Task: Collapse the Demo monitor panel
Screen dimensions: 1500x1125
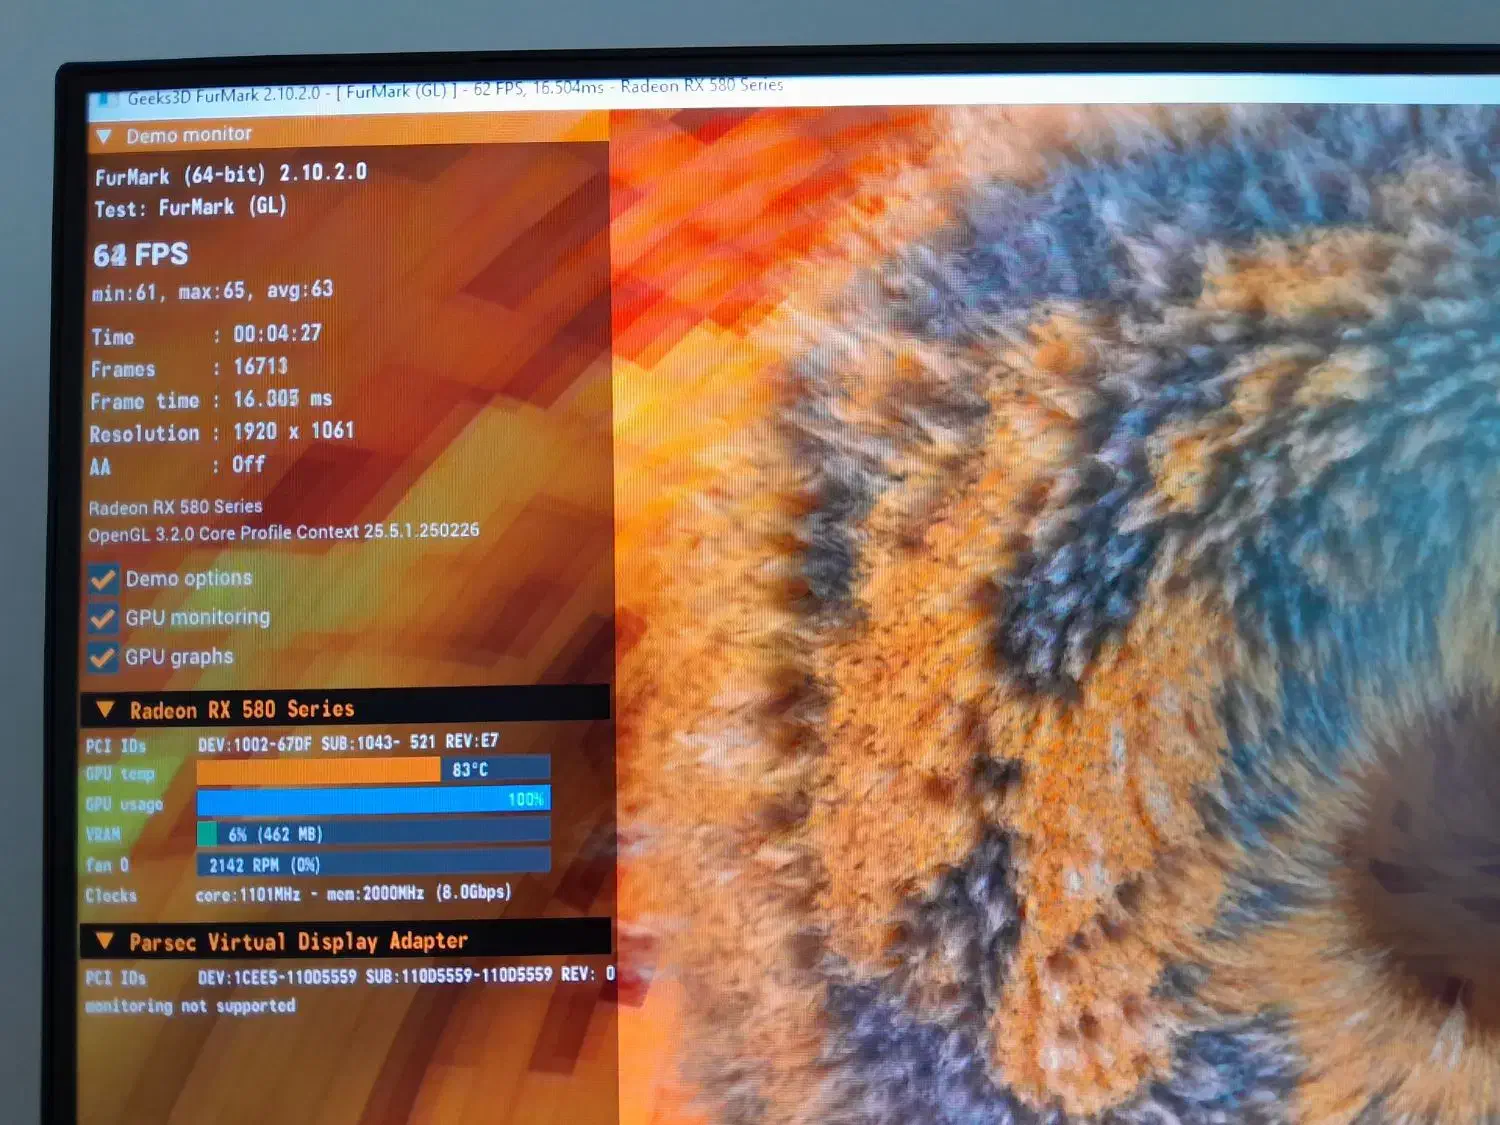Action: click(x=104, y=136)
